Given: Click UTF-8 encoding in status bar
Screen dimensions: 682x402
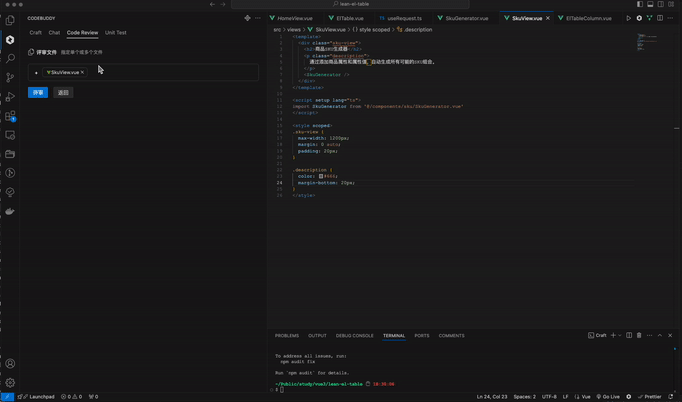Looking at the screenshot, I should [549, 397].
